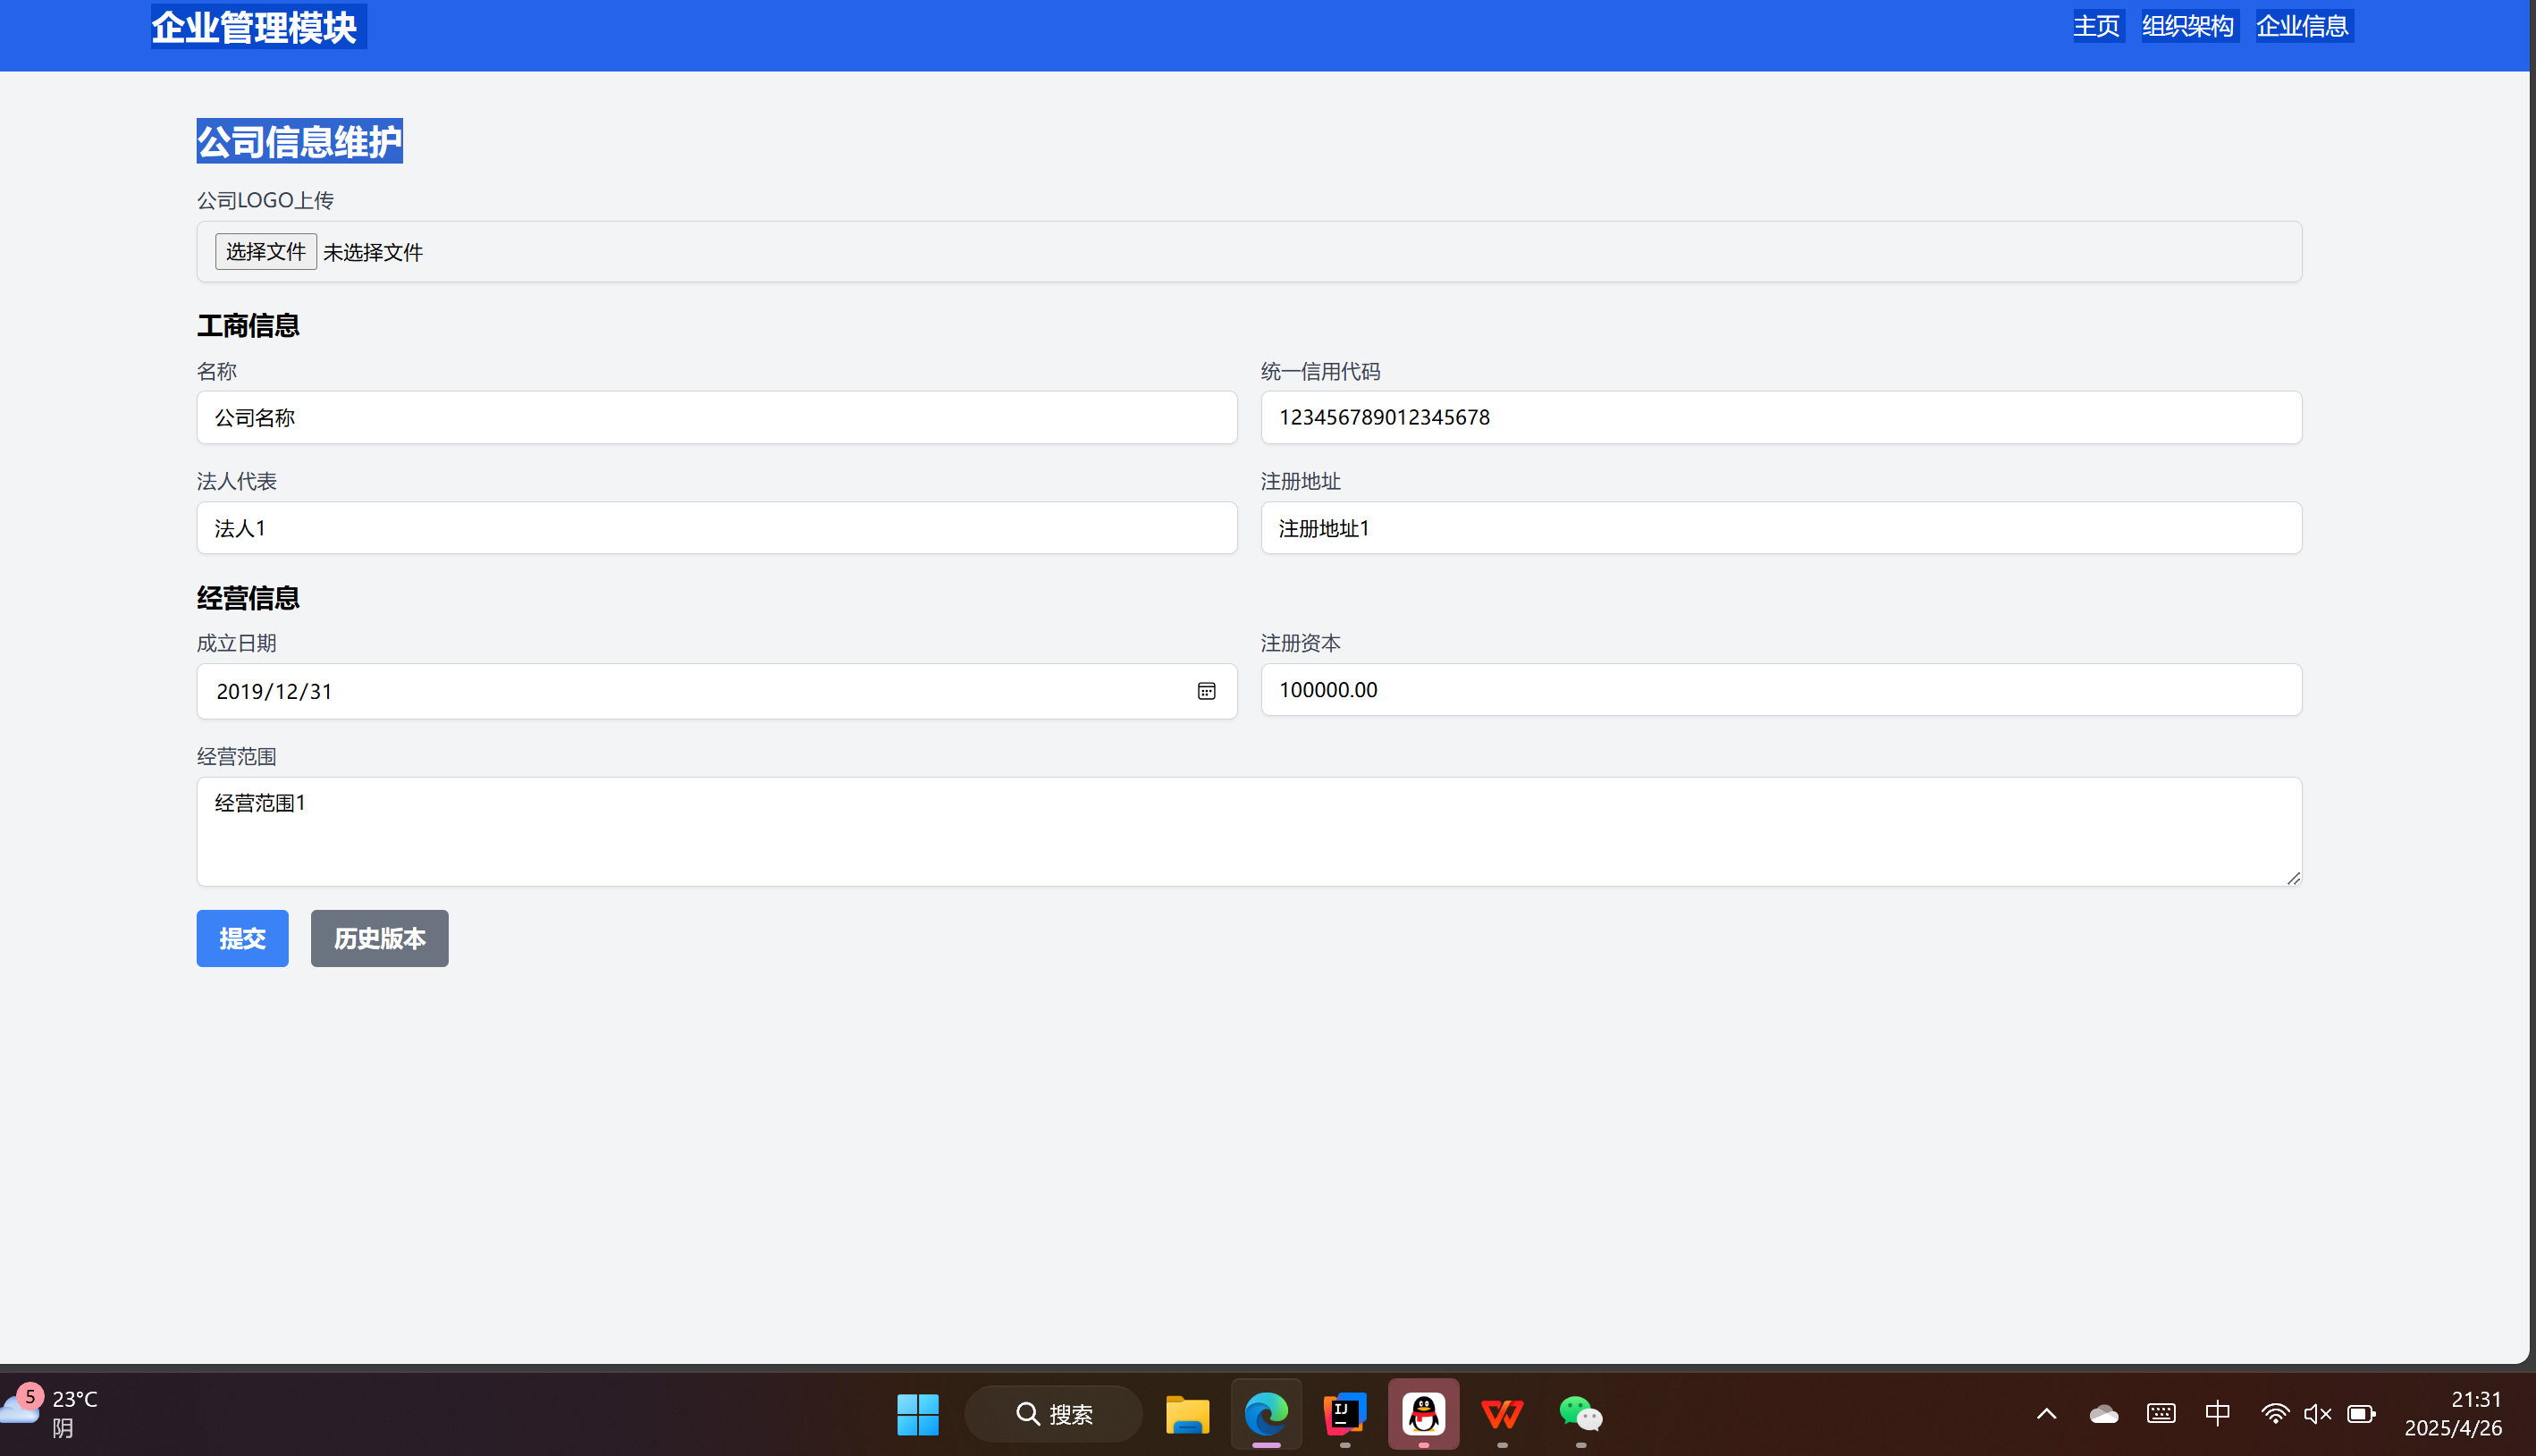This screenshot has height=1456, width=2536.
Task: Switch the 中 input method indicator
Action: click(x=2217, y=1413)
